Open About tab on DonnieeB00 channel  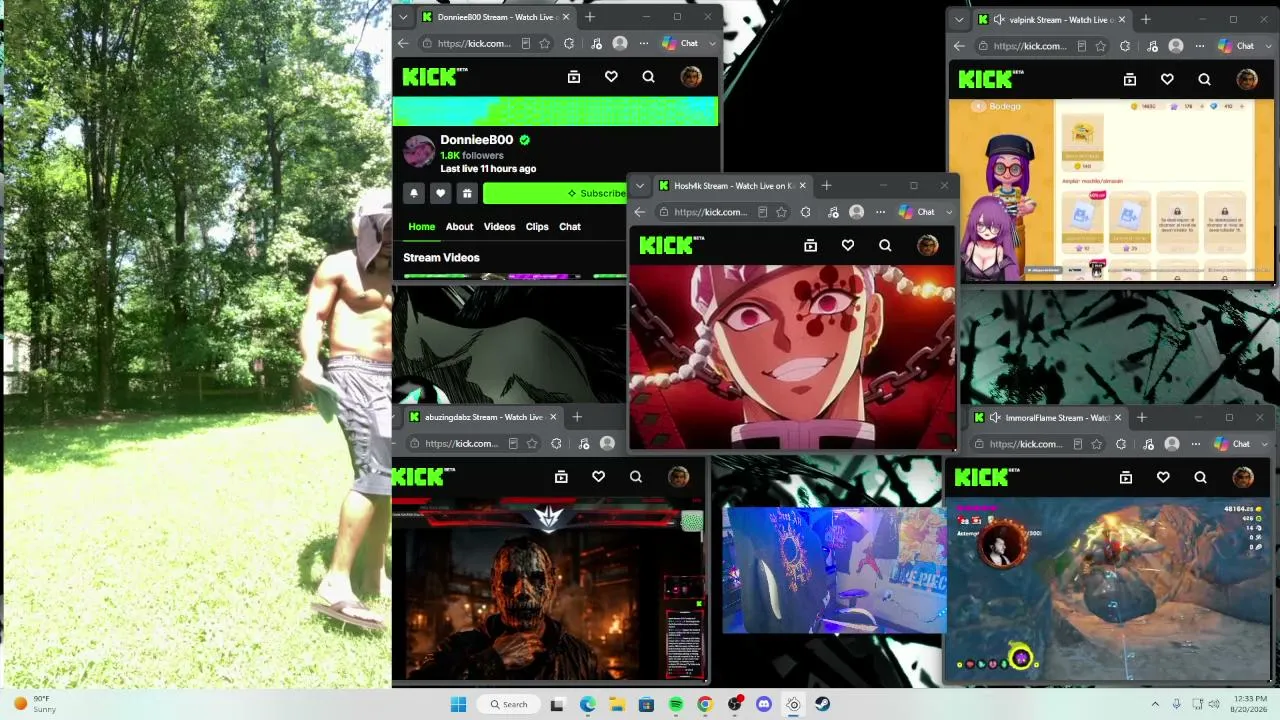pyautogui.click(x=459, y=227)
